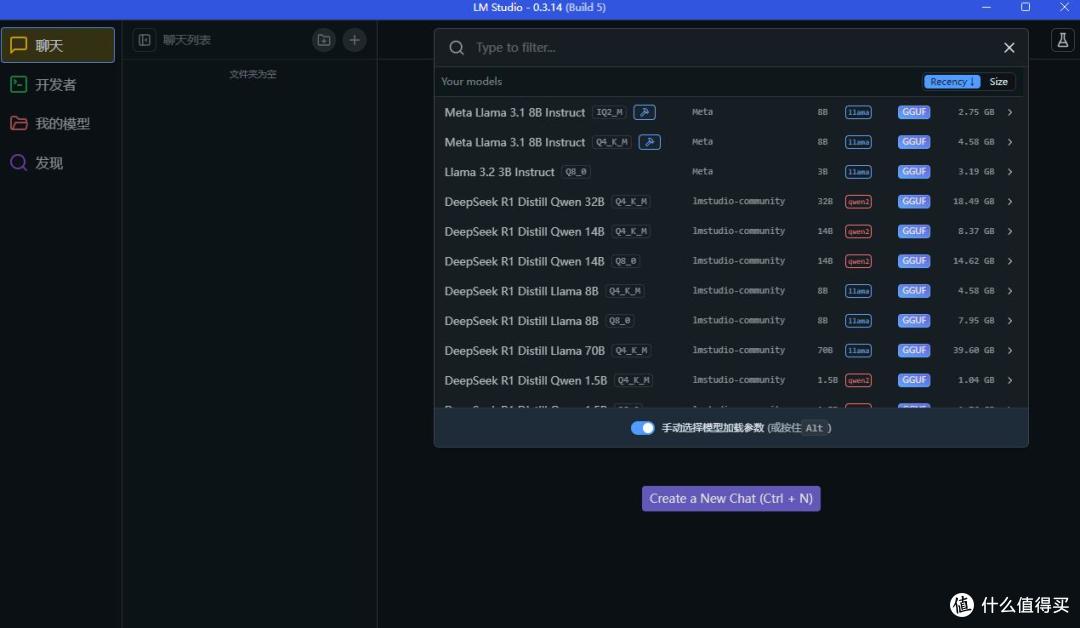Expand chevron for 2.75 GB model row
Viewport: 1080px width, 628px height.
1010,112
